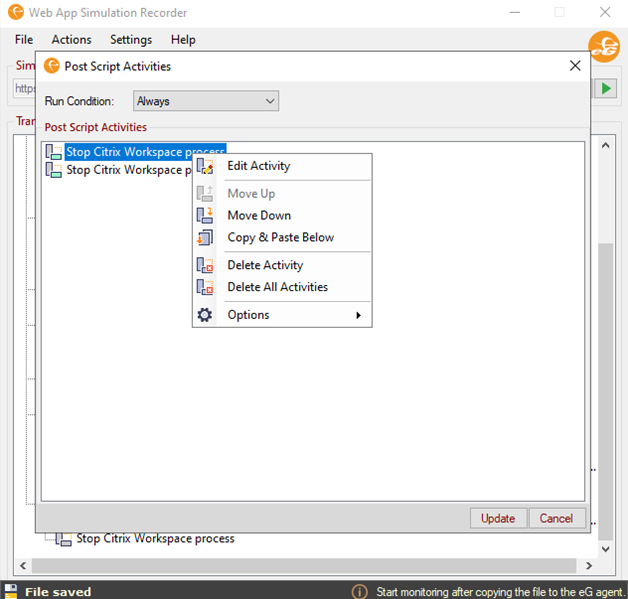Image resolution: width=628 pixels, height=599 pixels.
Task: Click the green Play simulation button
Action: (x=606, y=88)
